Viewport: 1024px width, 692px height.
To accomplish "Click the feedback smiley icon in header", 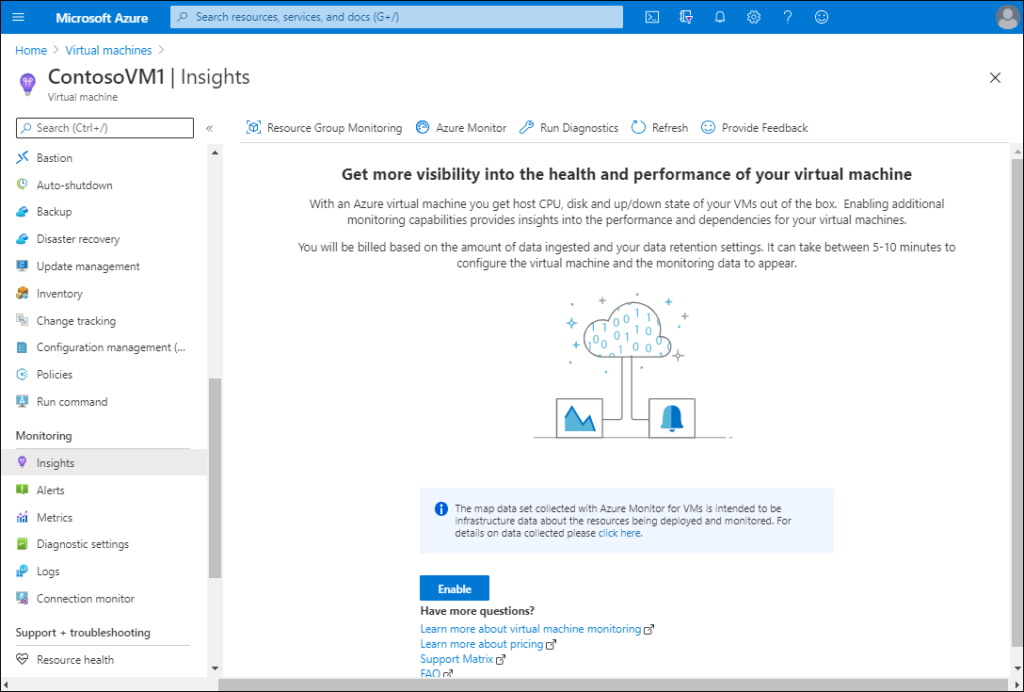I will point(822,17).
